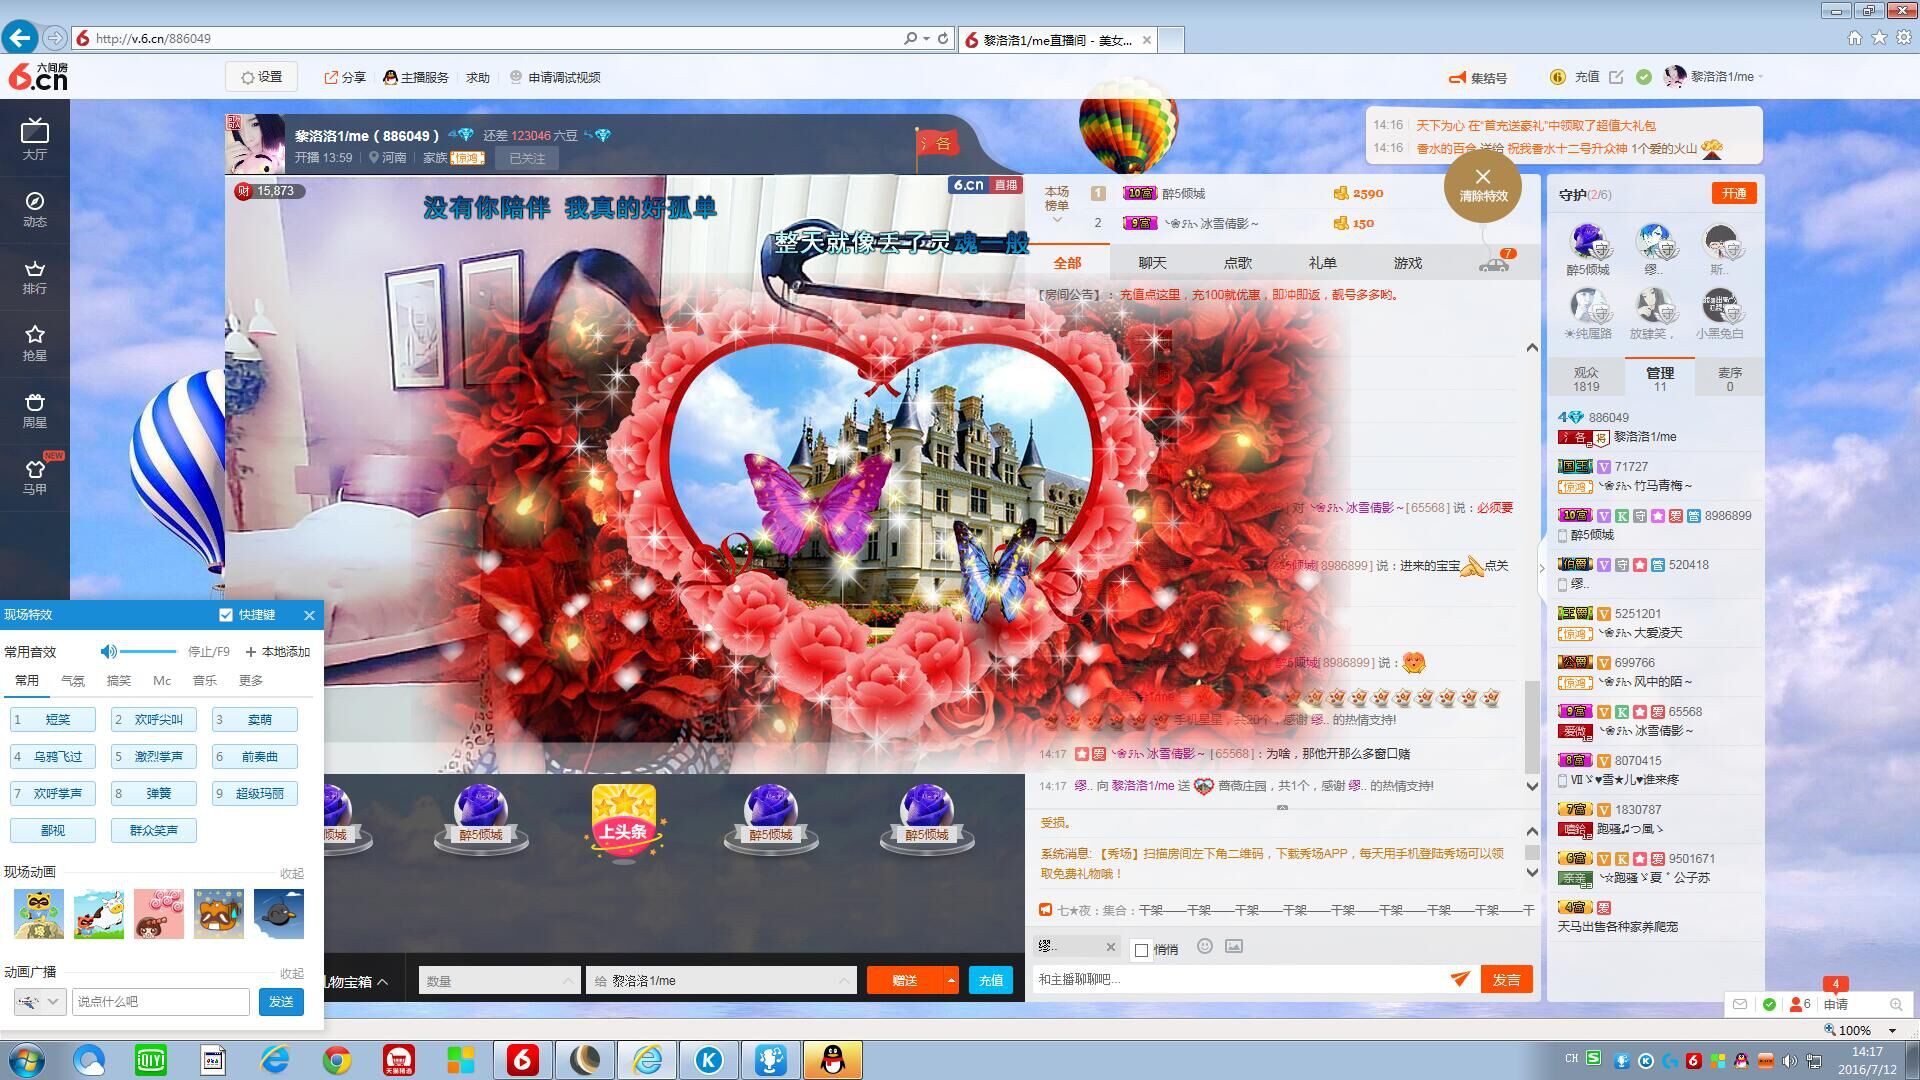Play the flying cow animation thumbnail
The width and height of the screenshot is (1920, 1080).
coord(99,914)
